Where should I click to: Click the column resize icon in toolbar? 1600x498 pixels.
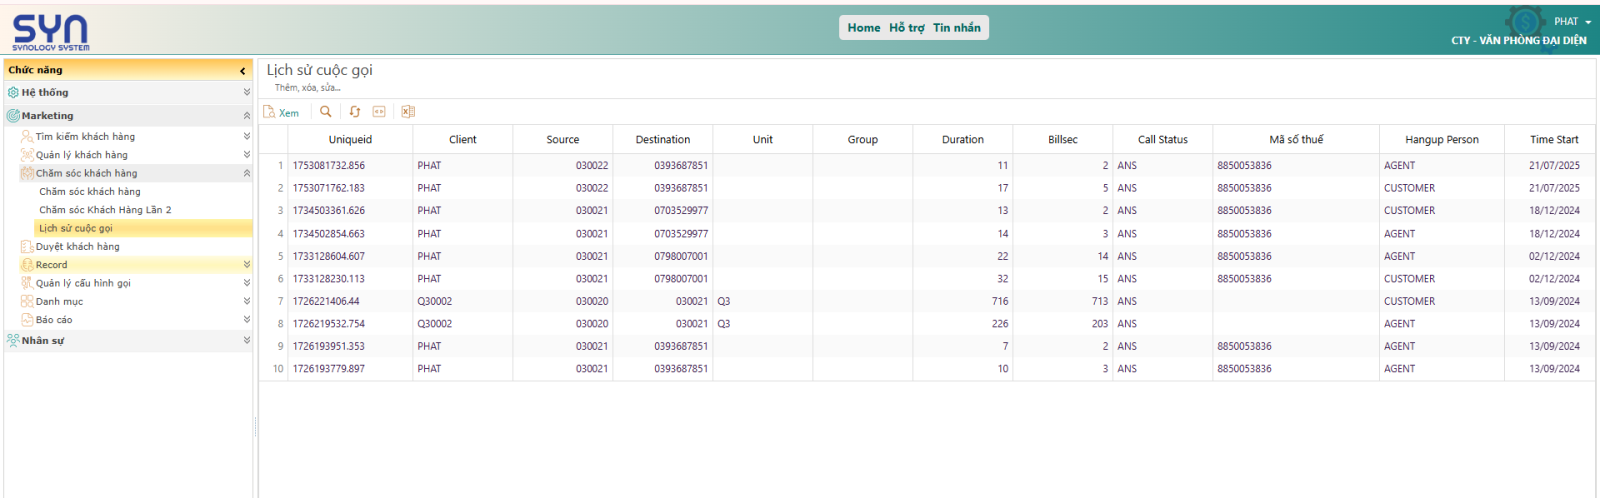[379, 112]
